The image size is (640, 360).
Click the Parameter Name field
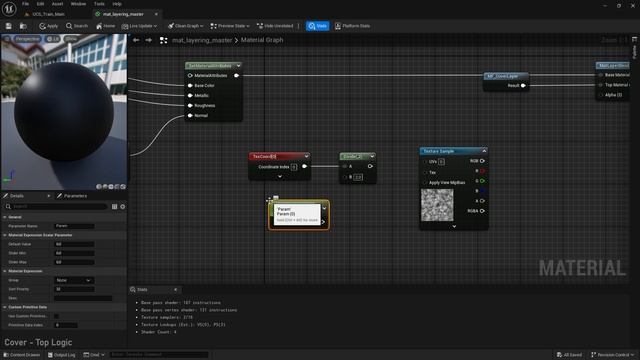[x=74, y=226]
